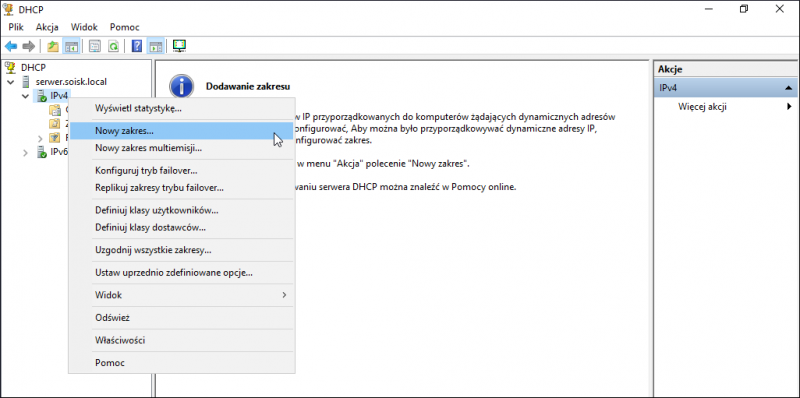This screenshot has height=398, width=800.
Task: Open the Akcja menu in the menu bar
Action: (47, 27)
